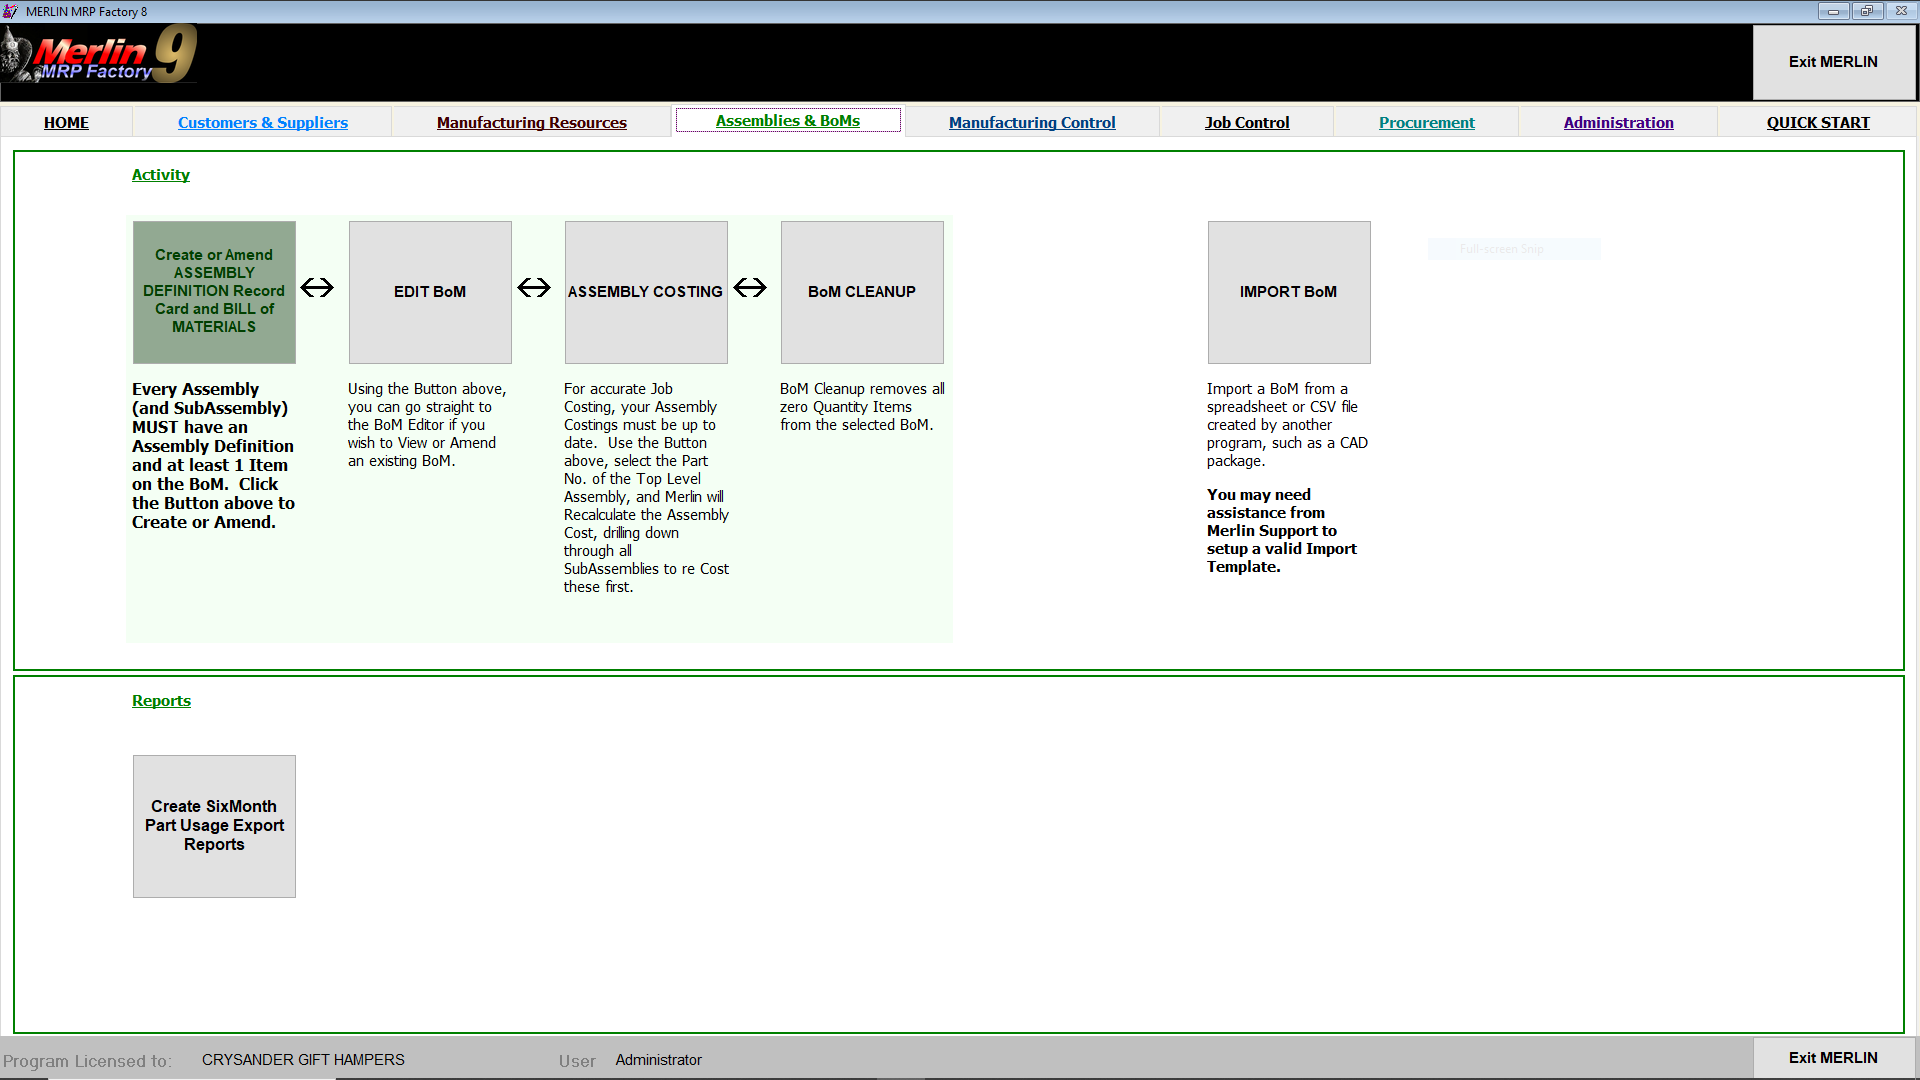The width and height of the screenshot is (1920, 1080).
Task: Open the QUICK START tab
Action: 1818,122
